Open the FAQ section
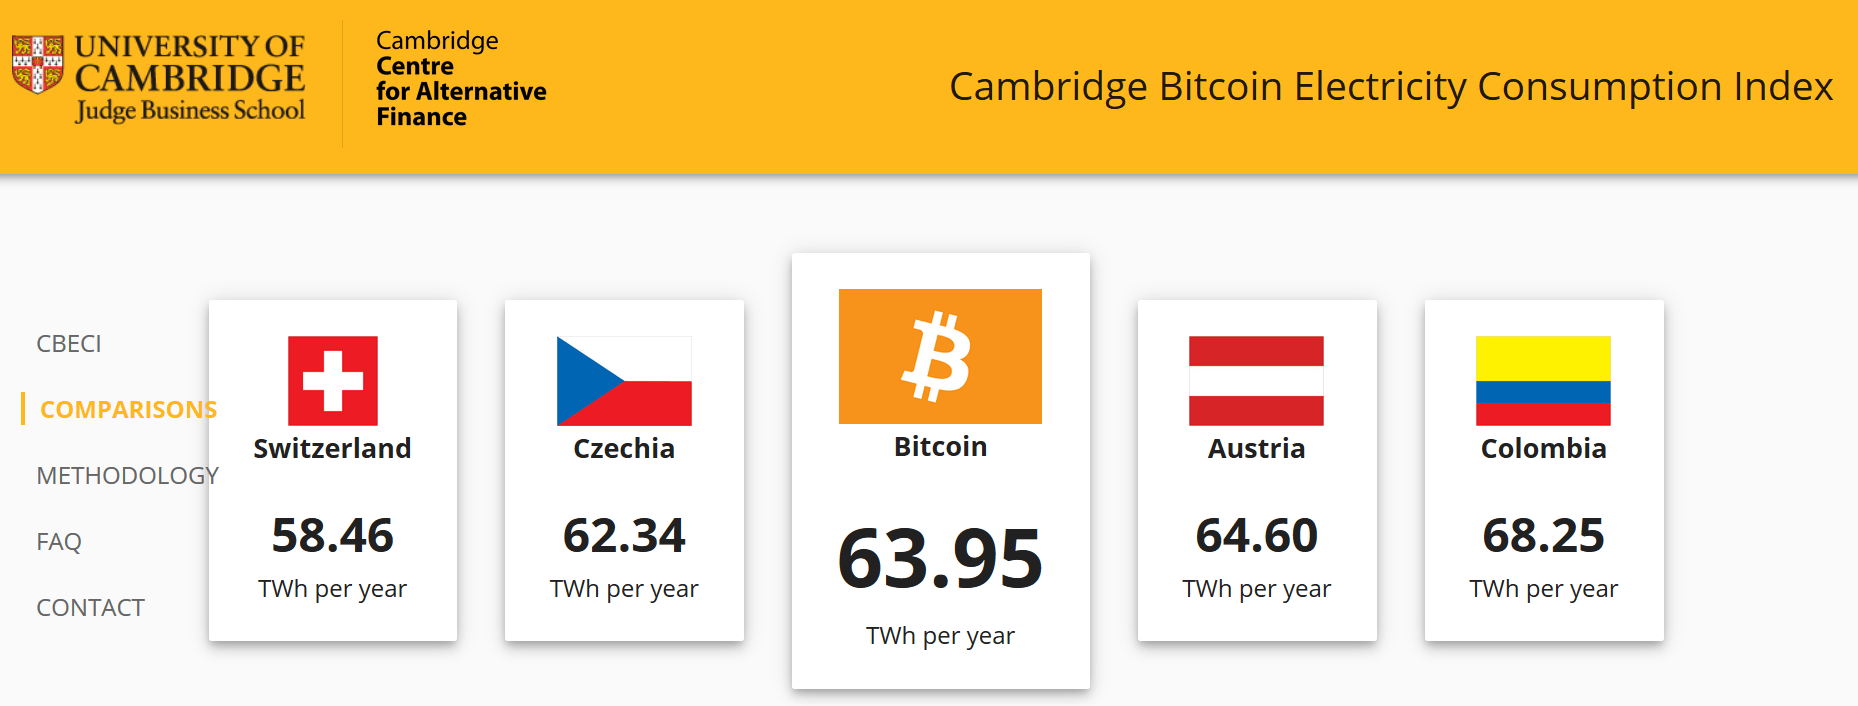This screenshot has width=1858, height=706. point(59,542)
